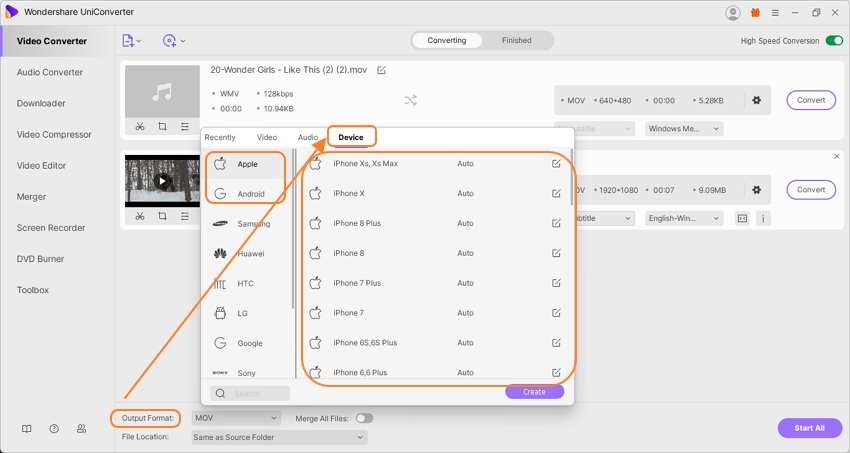Open settings gear for the second file
The height and width of the screenshot is (453, 850).
point(757,190)
